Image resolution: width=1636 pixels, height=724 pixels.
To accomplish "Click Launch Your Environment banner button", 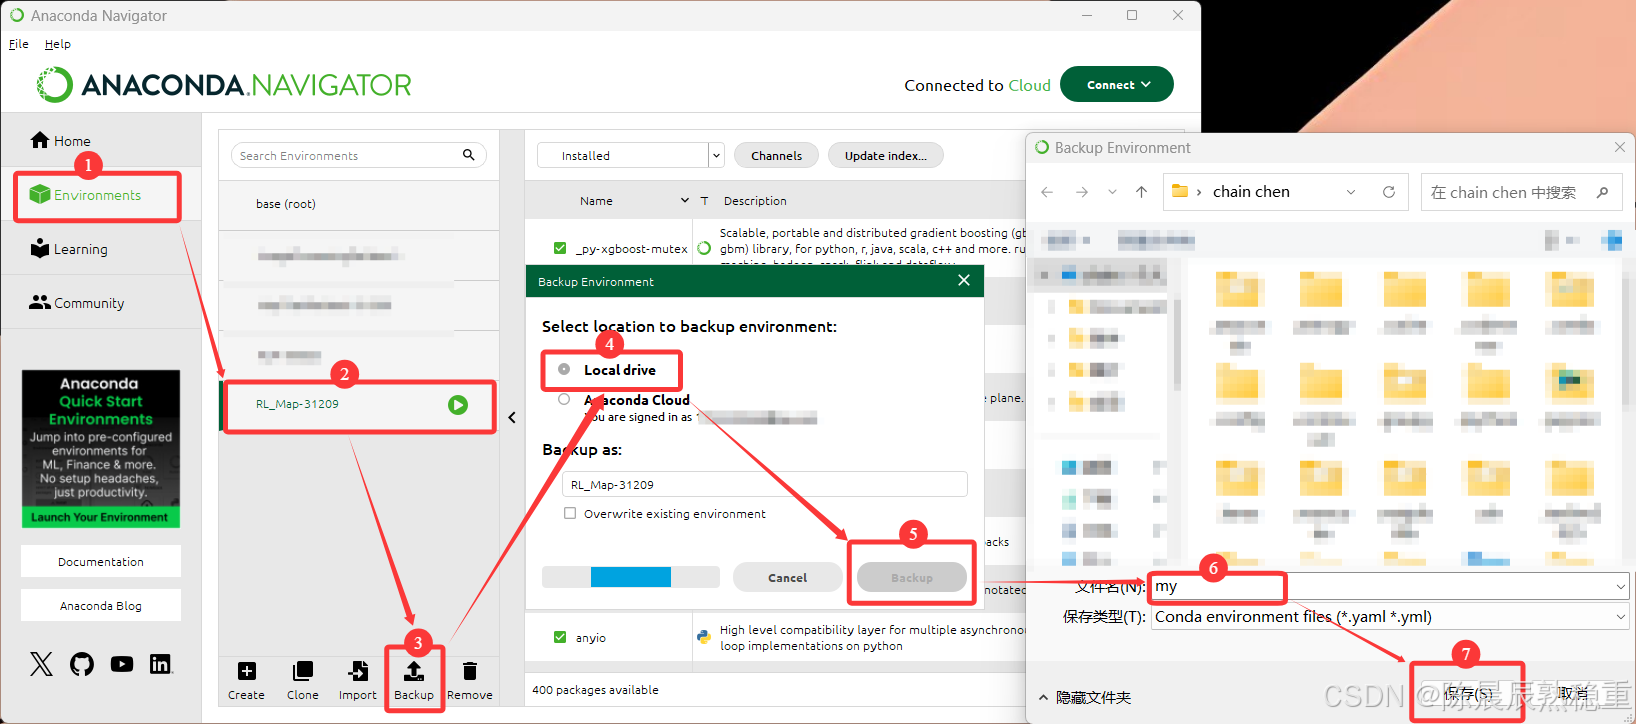I will pyautogui.click(x=100, y=517).
